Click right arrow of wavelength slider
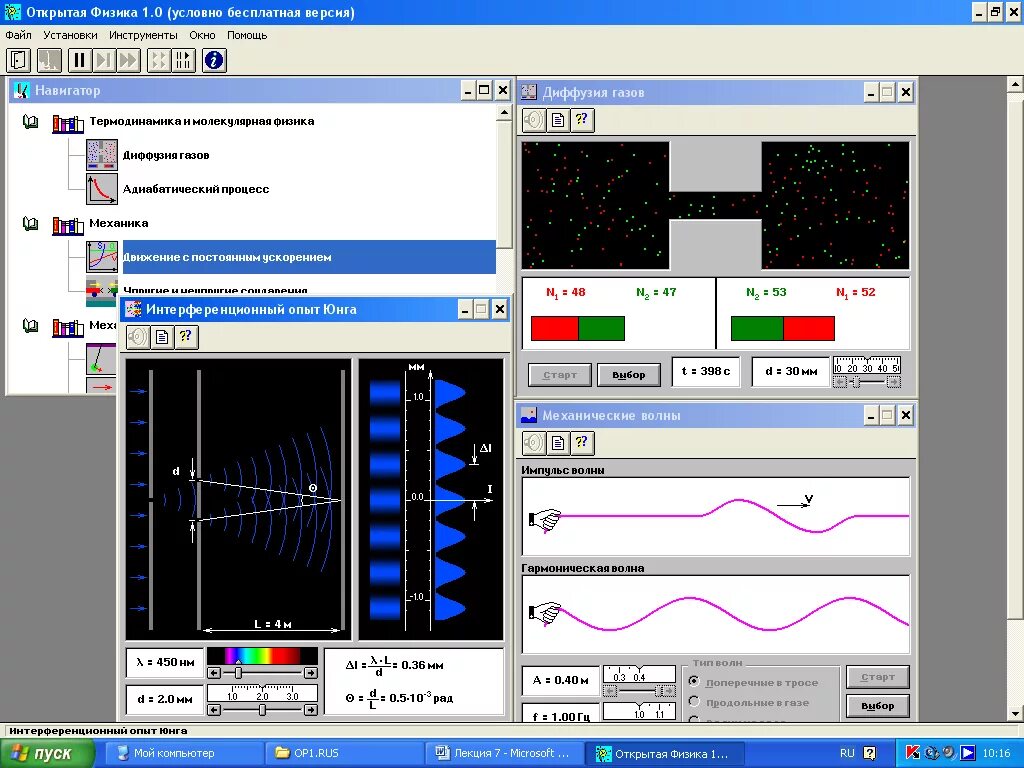1024x768 pixels. coord(311,673)
